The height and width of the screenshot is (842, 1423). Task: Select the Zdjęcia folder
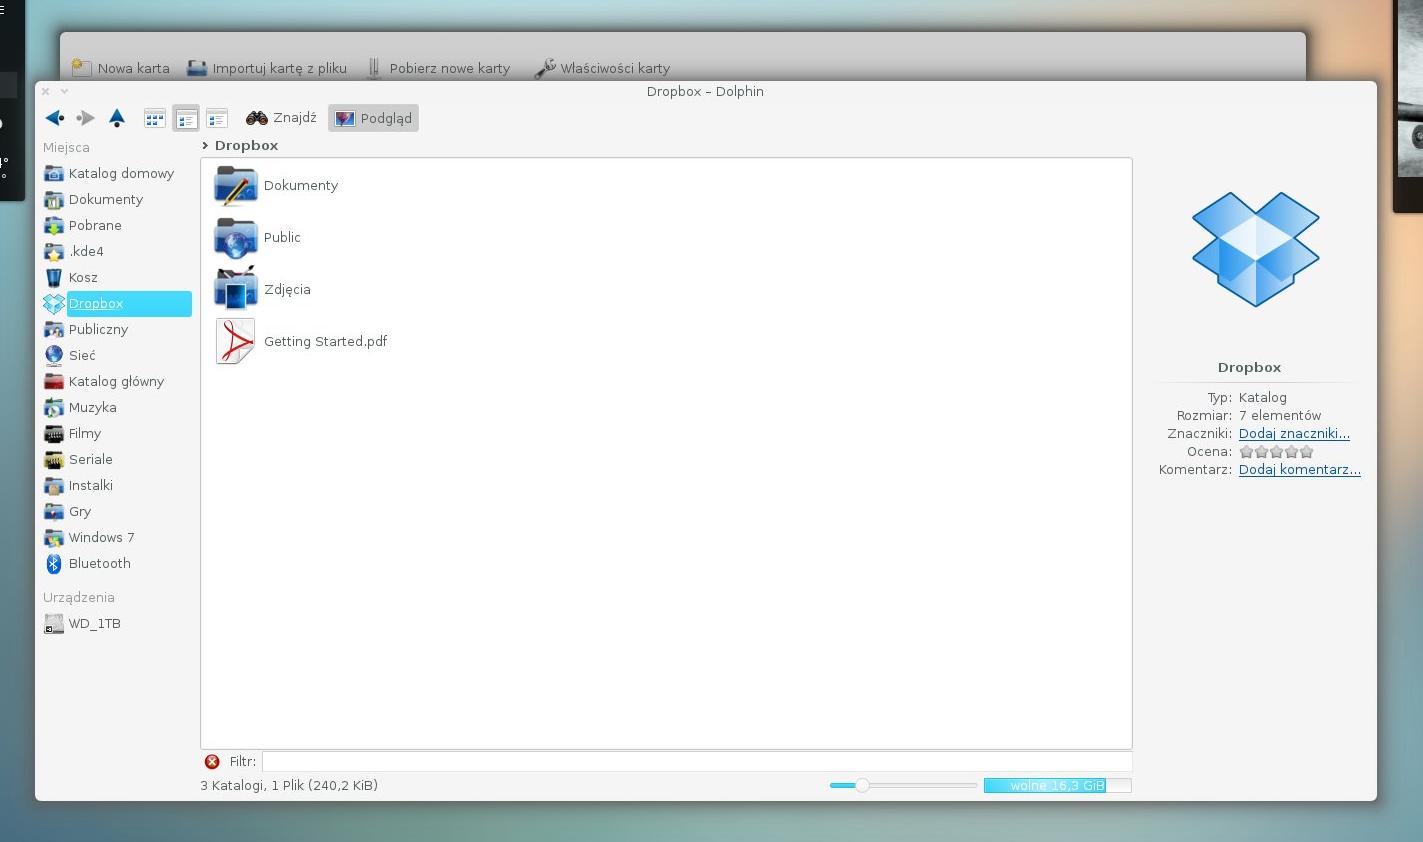[x=262, y=289]
